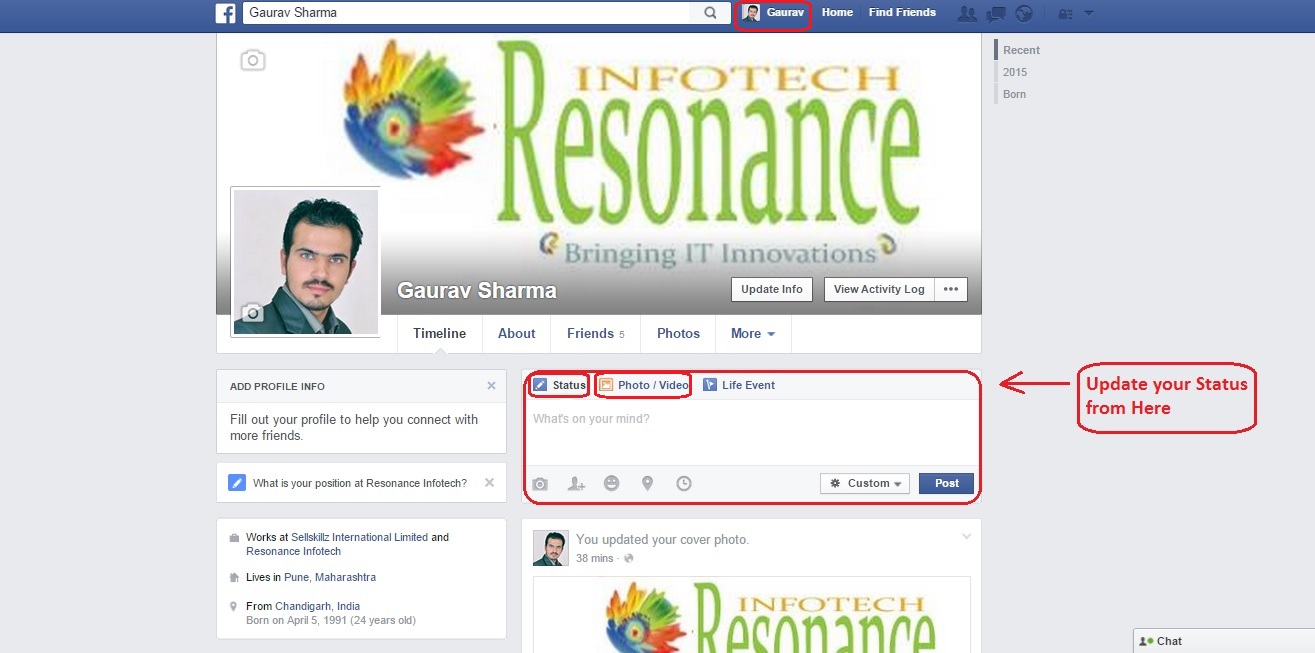Jump to 2015 in timeline navigator
The width and height of the screenshot is (1315, 653).
click(1015, 72)
